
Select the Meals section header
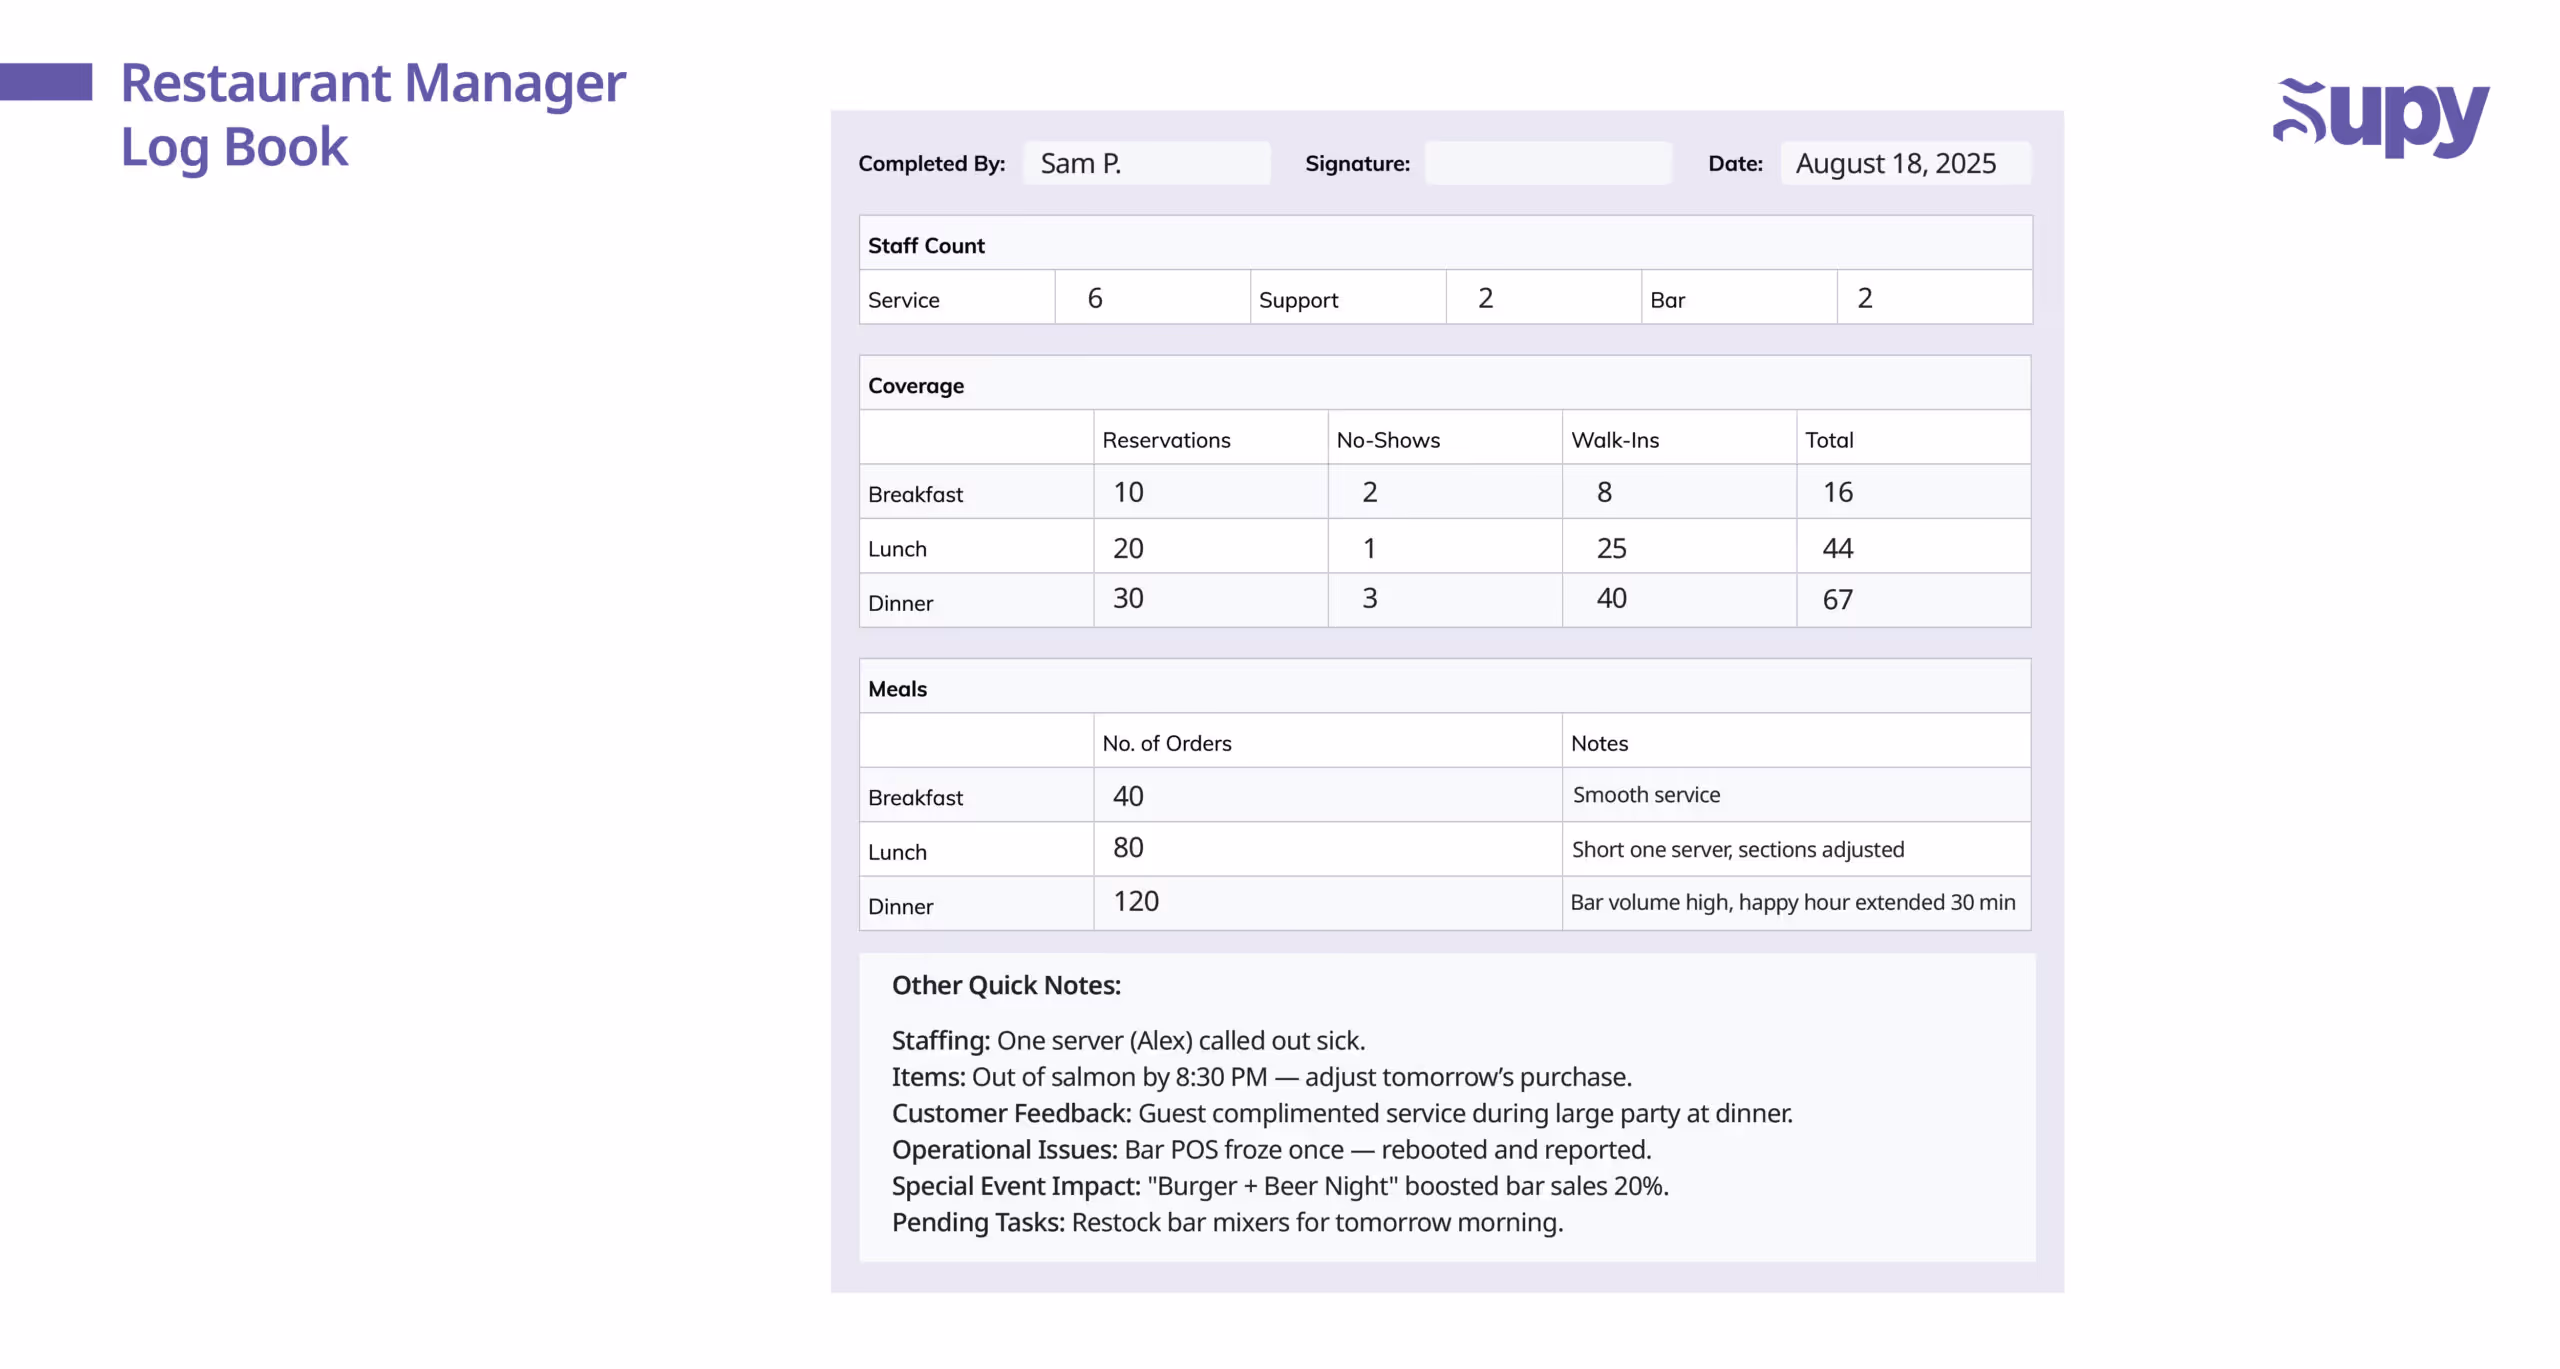point(897,688)
